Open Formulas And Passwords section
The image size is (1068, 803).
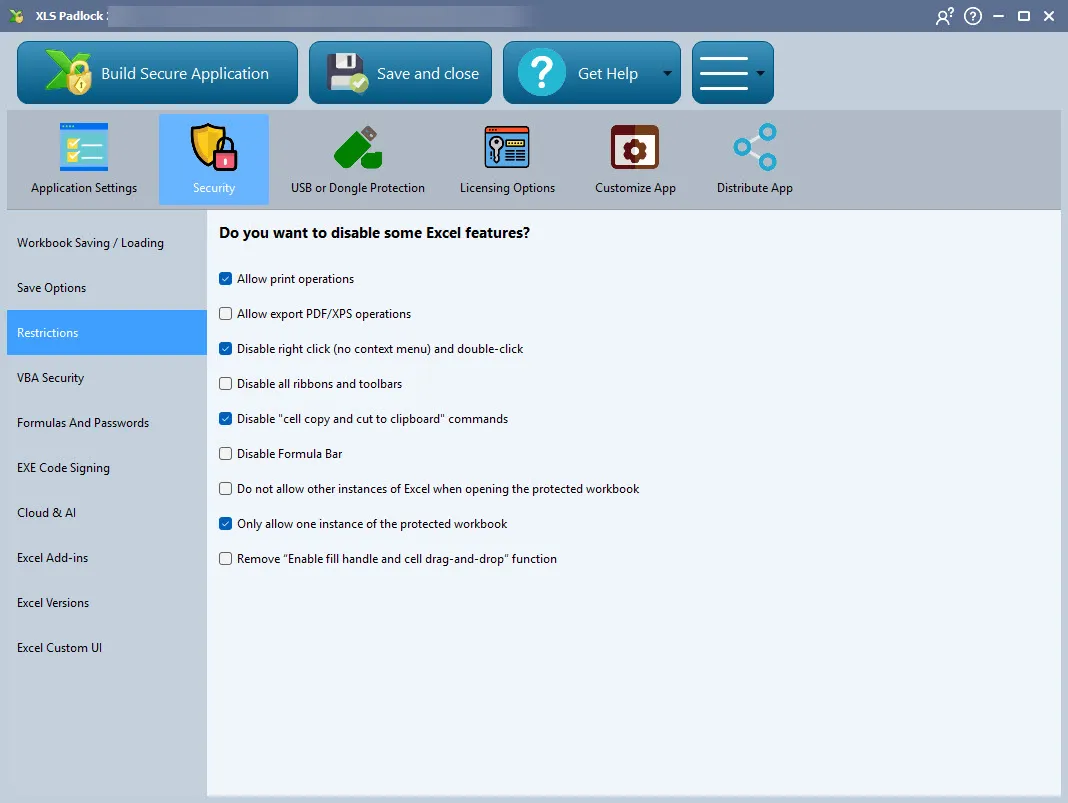click(107, 422)
